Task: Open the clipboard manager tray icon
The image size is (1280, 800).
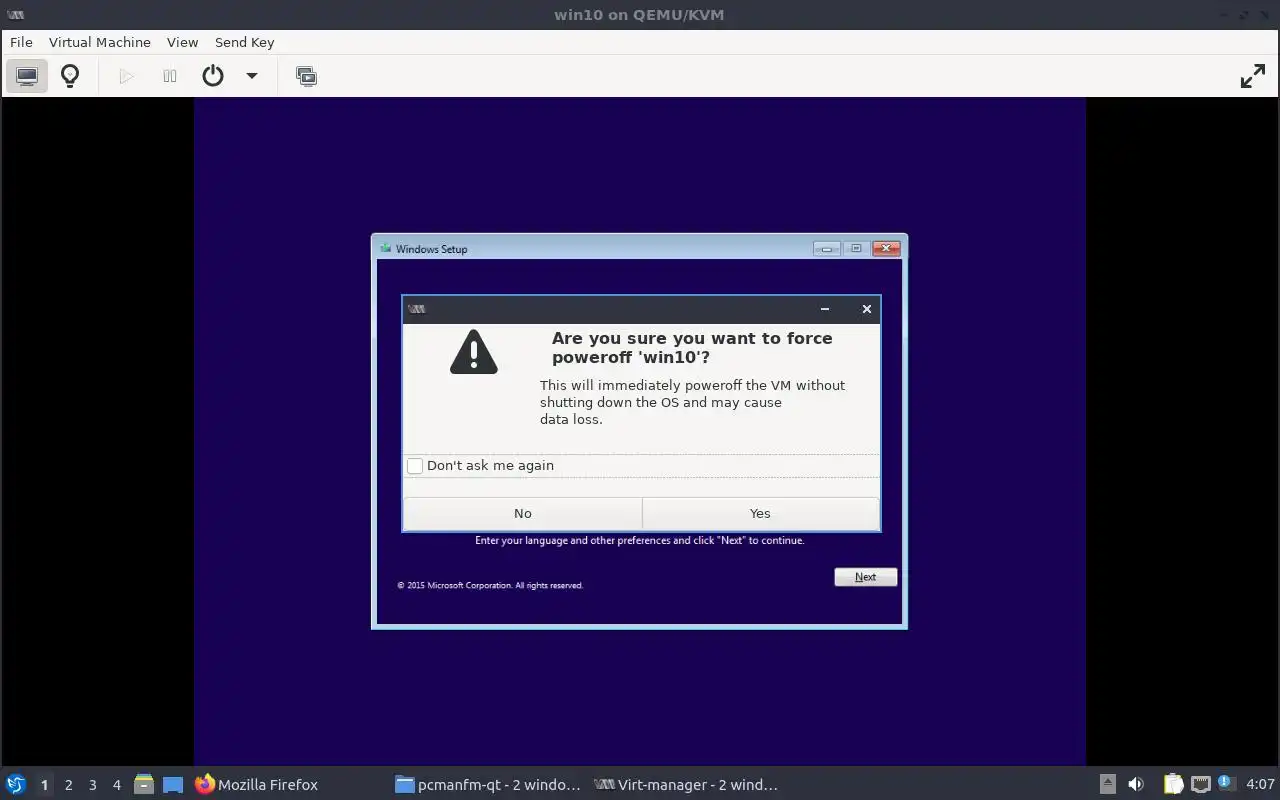Action: (1173, 785)
